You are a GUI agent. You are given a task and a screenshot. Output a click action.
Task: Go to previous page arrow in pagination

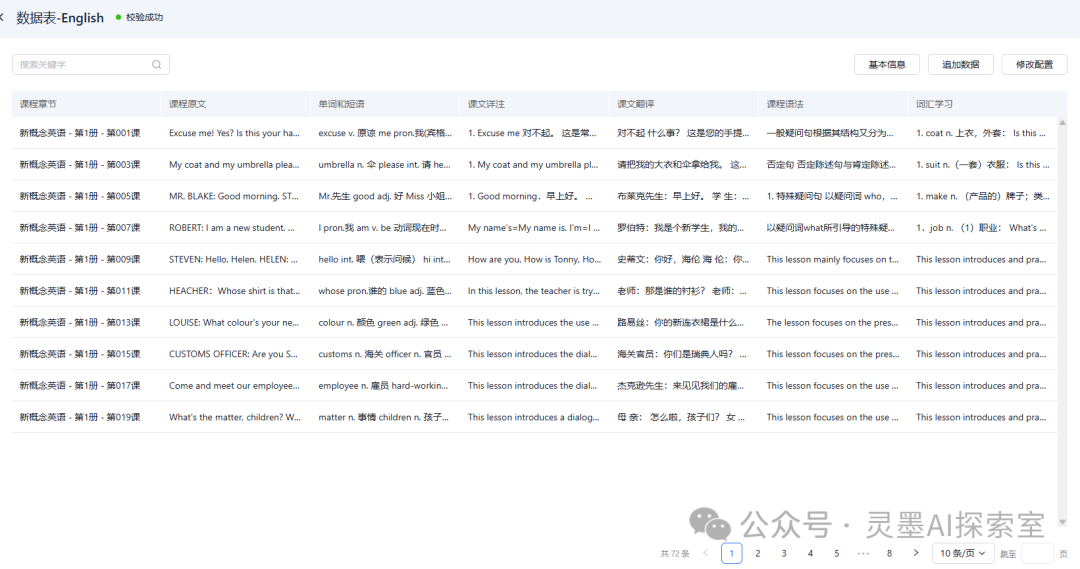pos(705,553)
